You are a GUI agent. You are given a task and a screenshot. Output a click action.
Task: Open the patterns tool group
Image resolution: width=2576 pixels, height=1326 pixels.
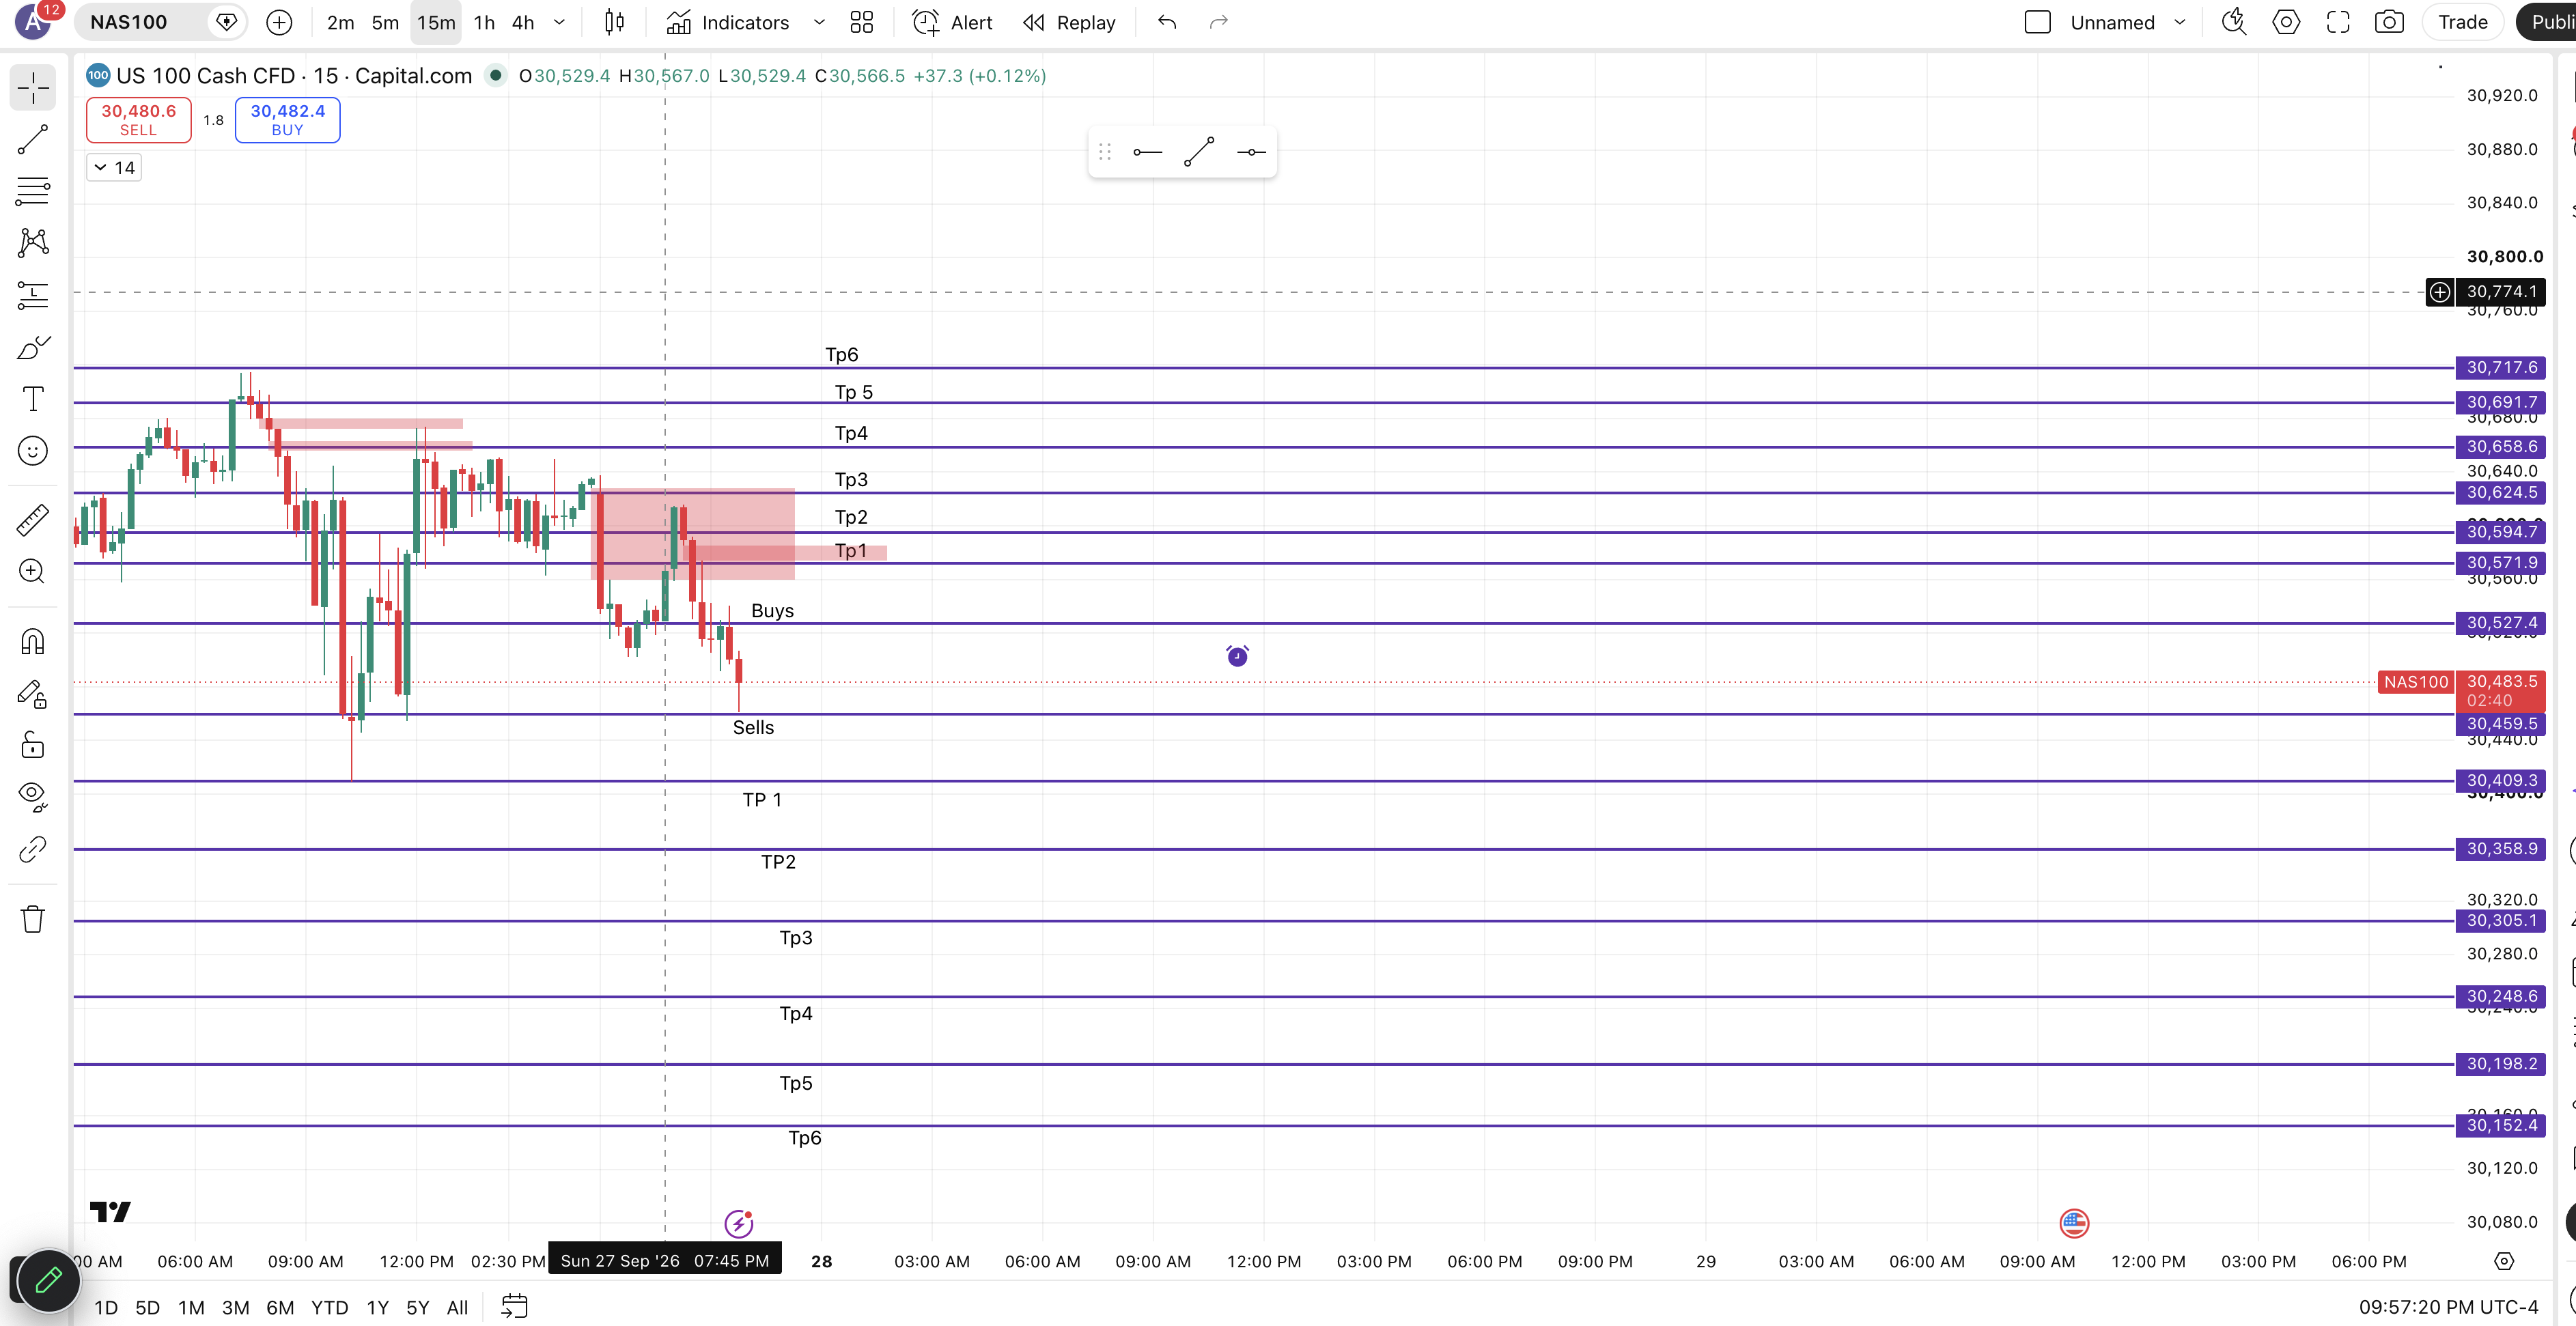pos(33,242)
